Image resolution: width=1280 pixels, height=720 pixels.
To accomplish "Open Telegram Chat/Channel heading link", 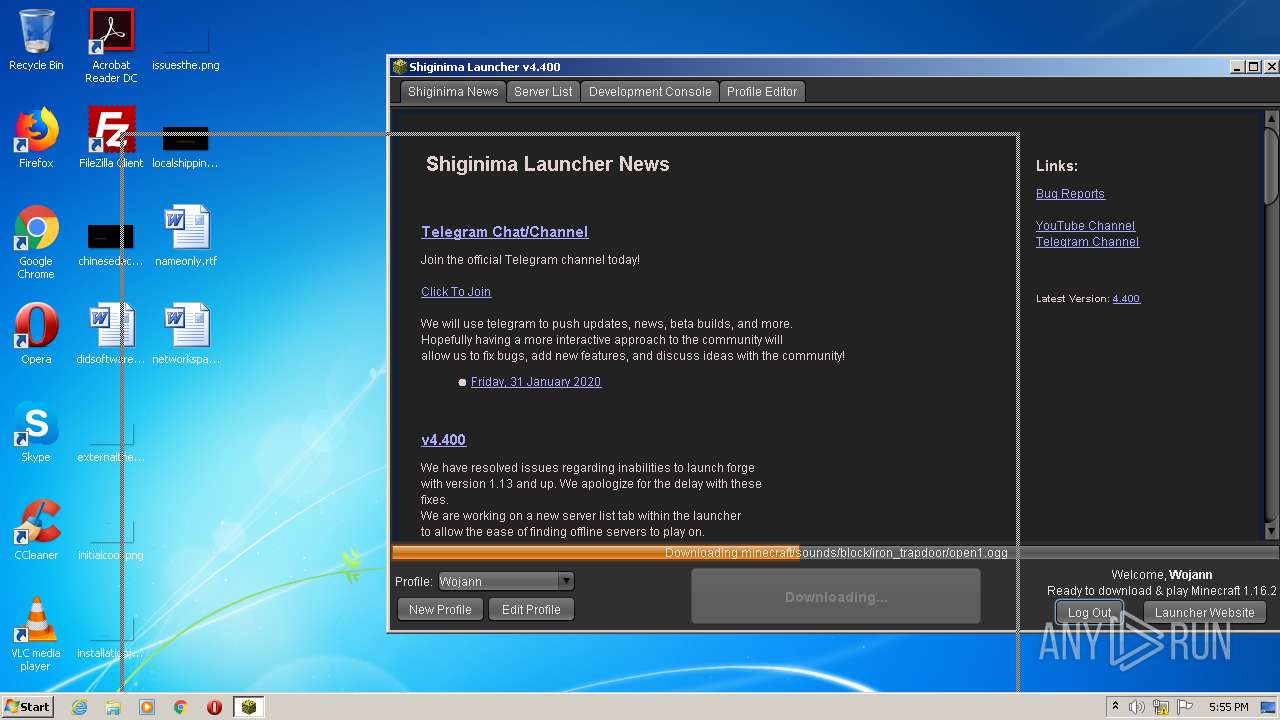I will (x=504, y=232).
